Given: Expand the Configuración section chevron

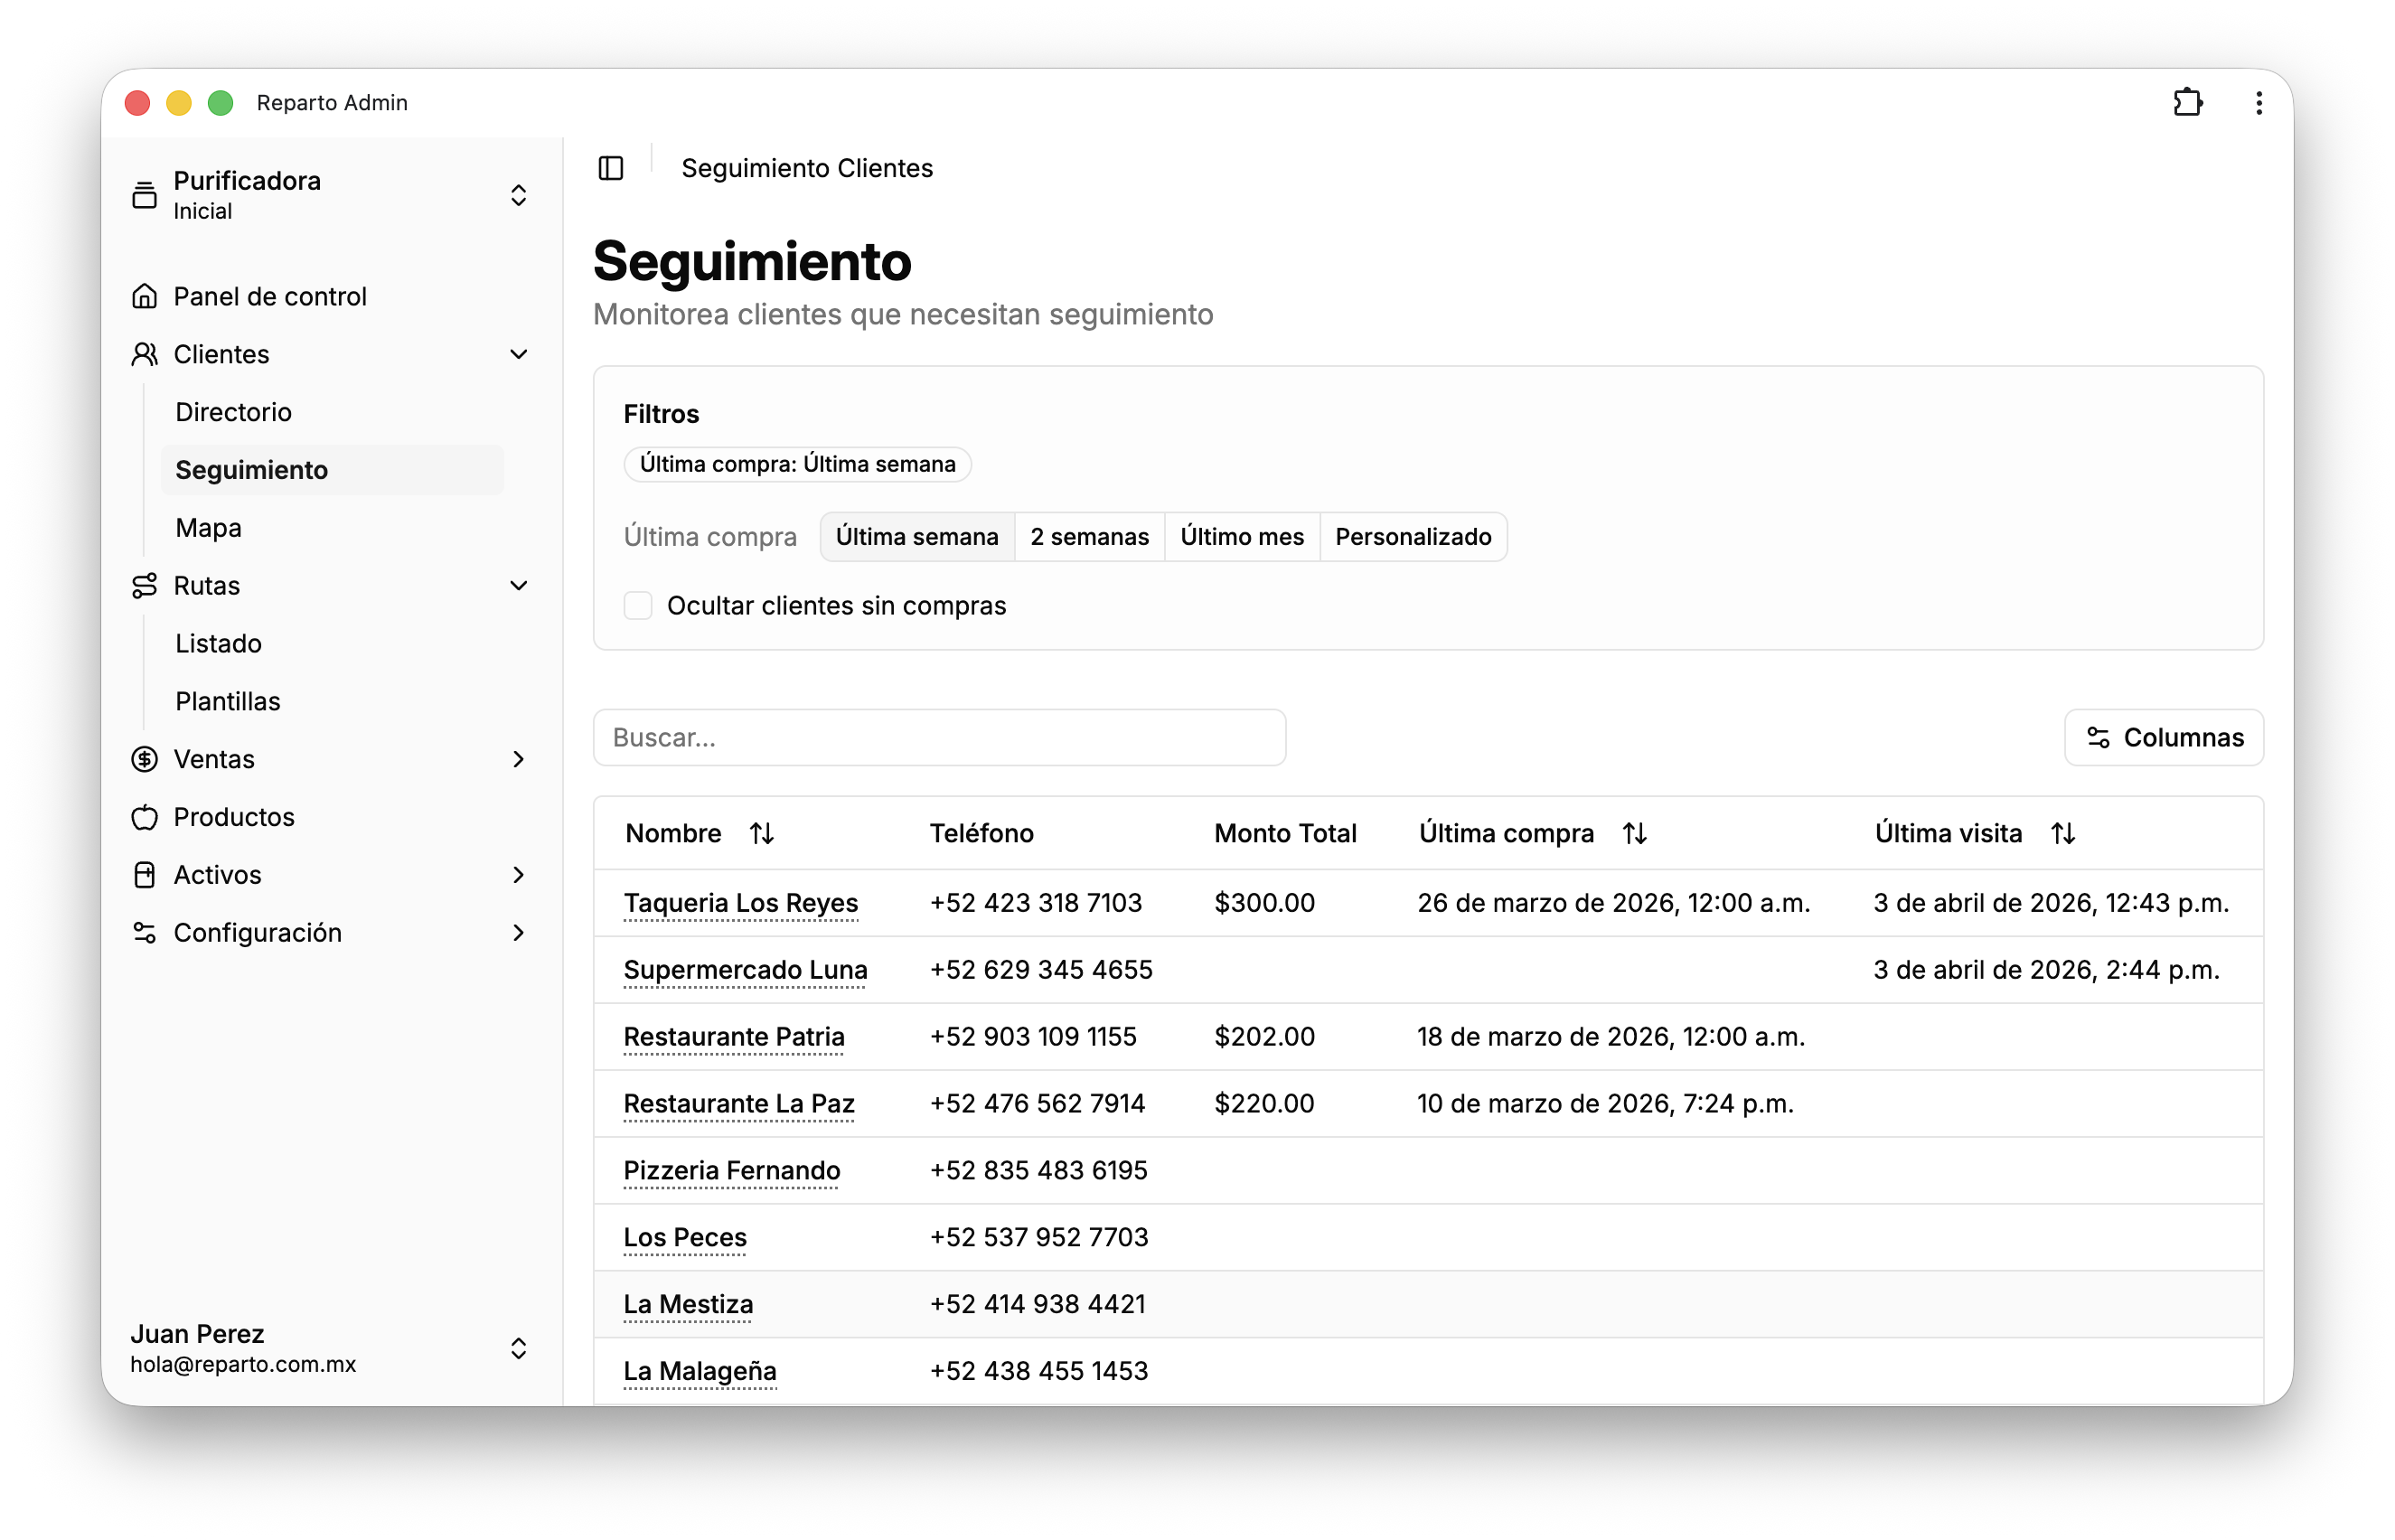Looking at the screenshot, I should point(518,933).
